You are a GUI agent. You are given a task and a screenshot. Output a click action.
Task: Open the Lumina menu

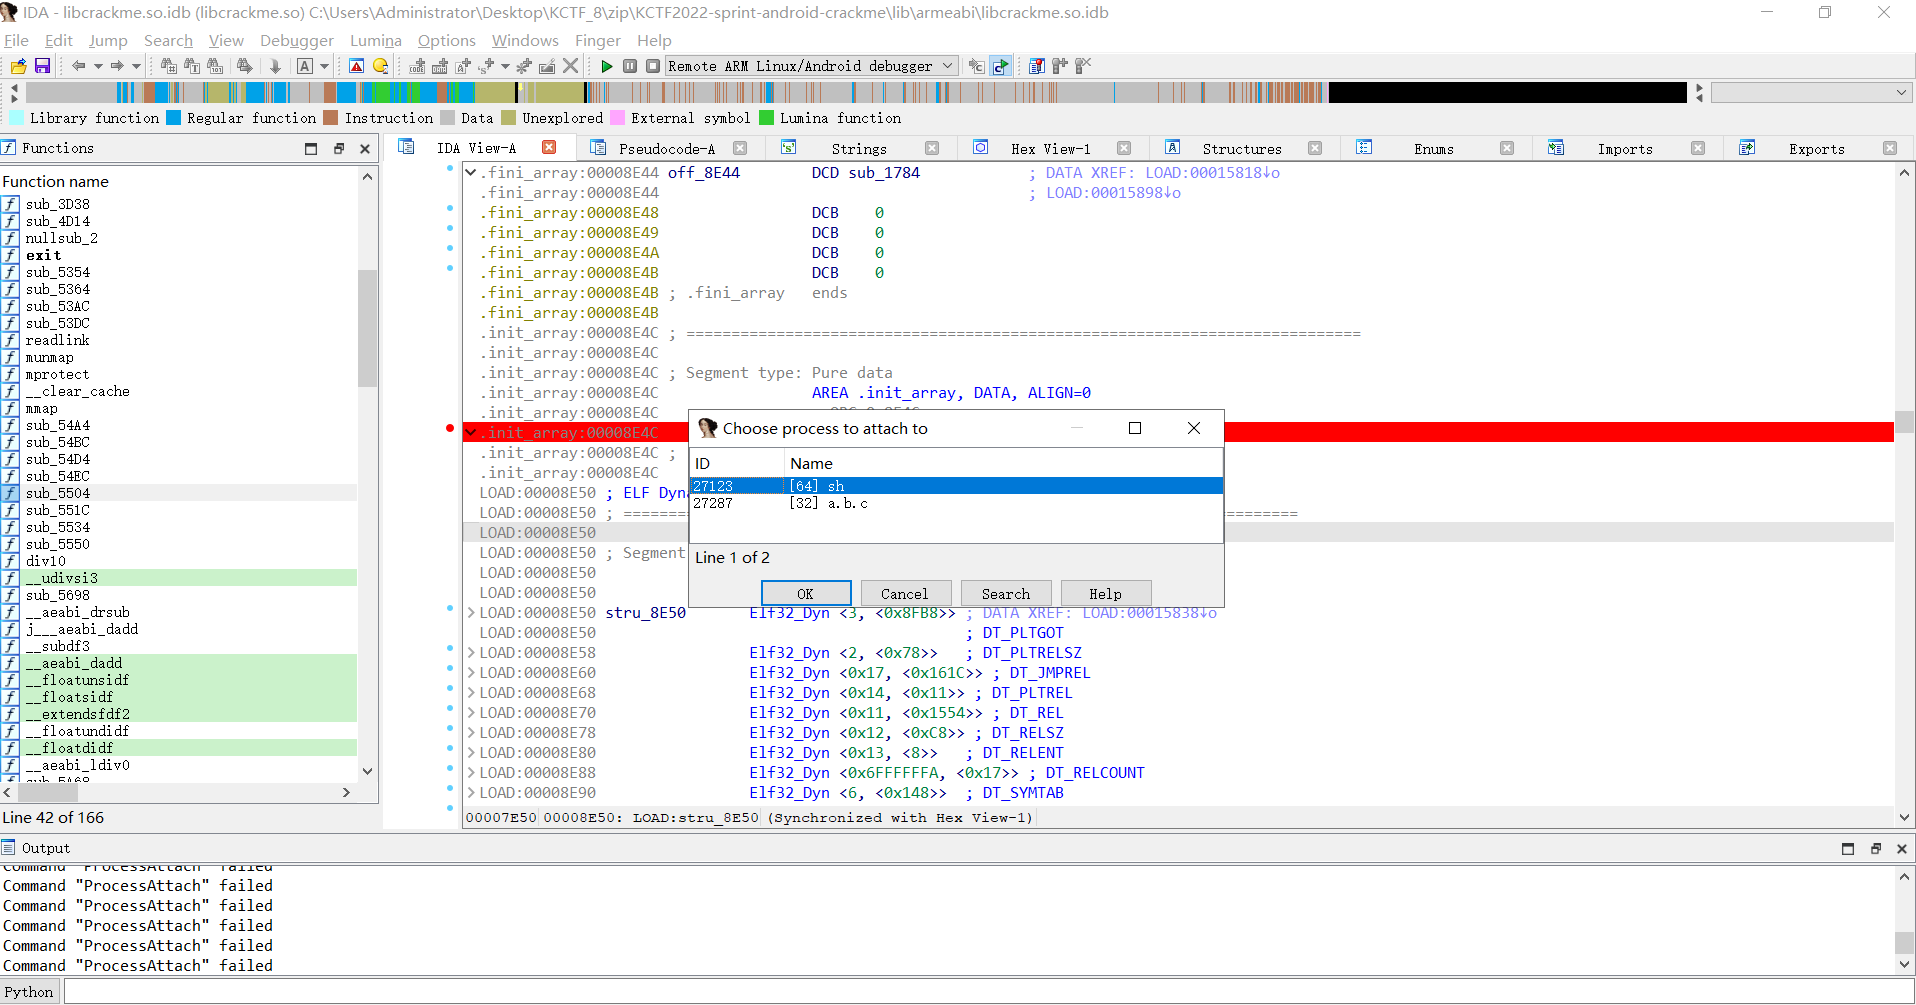coord(376,41)
